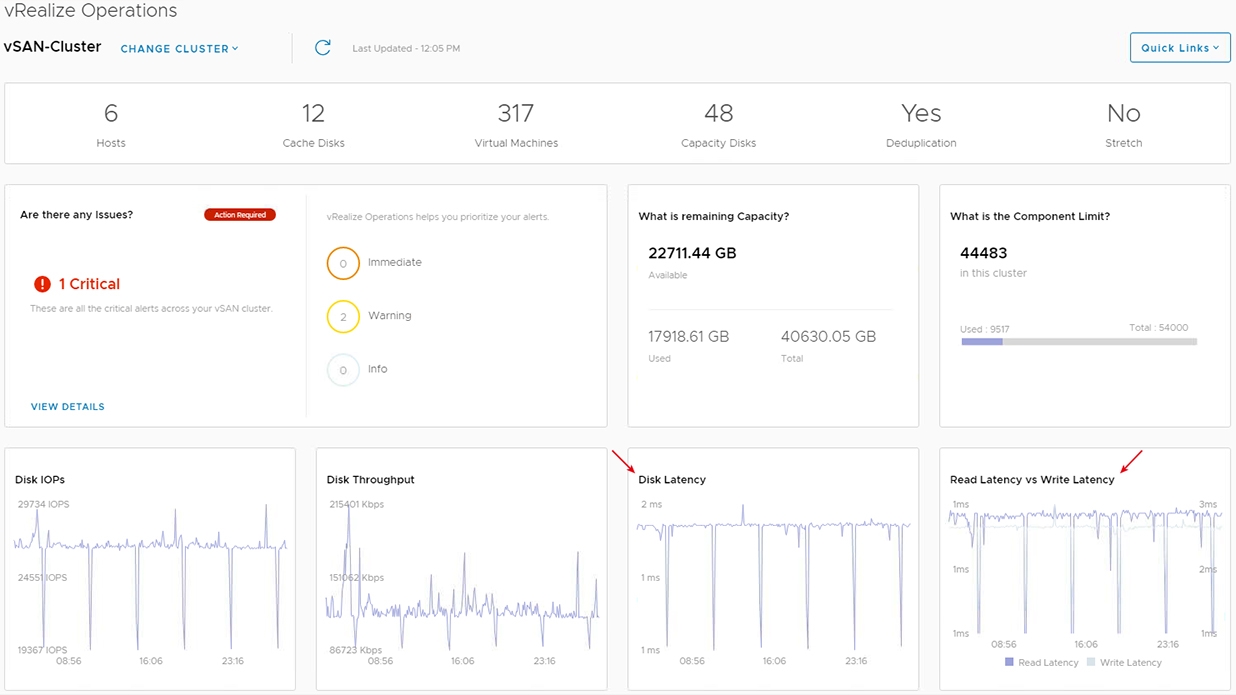
Task: Click the Last Updated 12:05 PM timestamp
Action: click(406, 48)
